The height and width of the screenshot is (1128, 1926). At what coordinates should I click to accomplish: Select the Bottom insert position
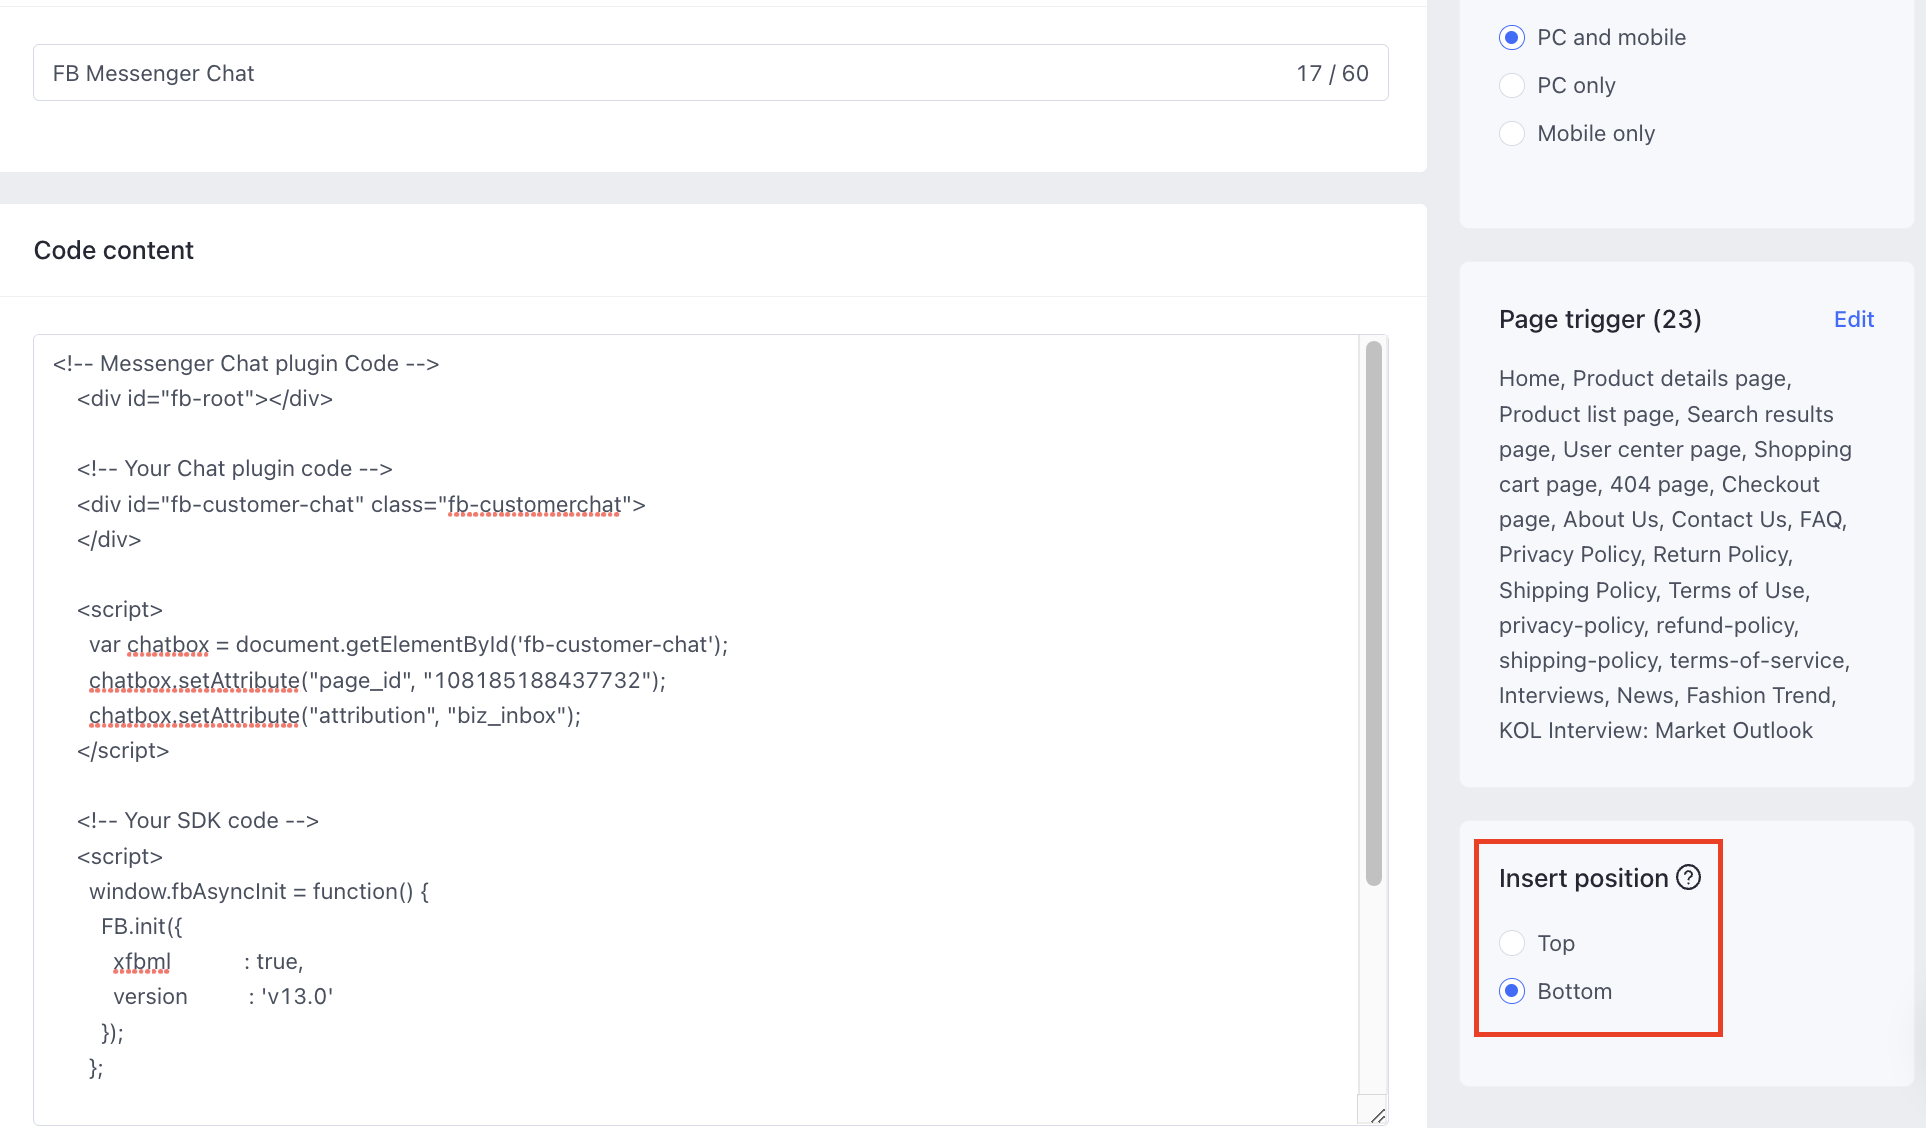1512,991
